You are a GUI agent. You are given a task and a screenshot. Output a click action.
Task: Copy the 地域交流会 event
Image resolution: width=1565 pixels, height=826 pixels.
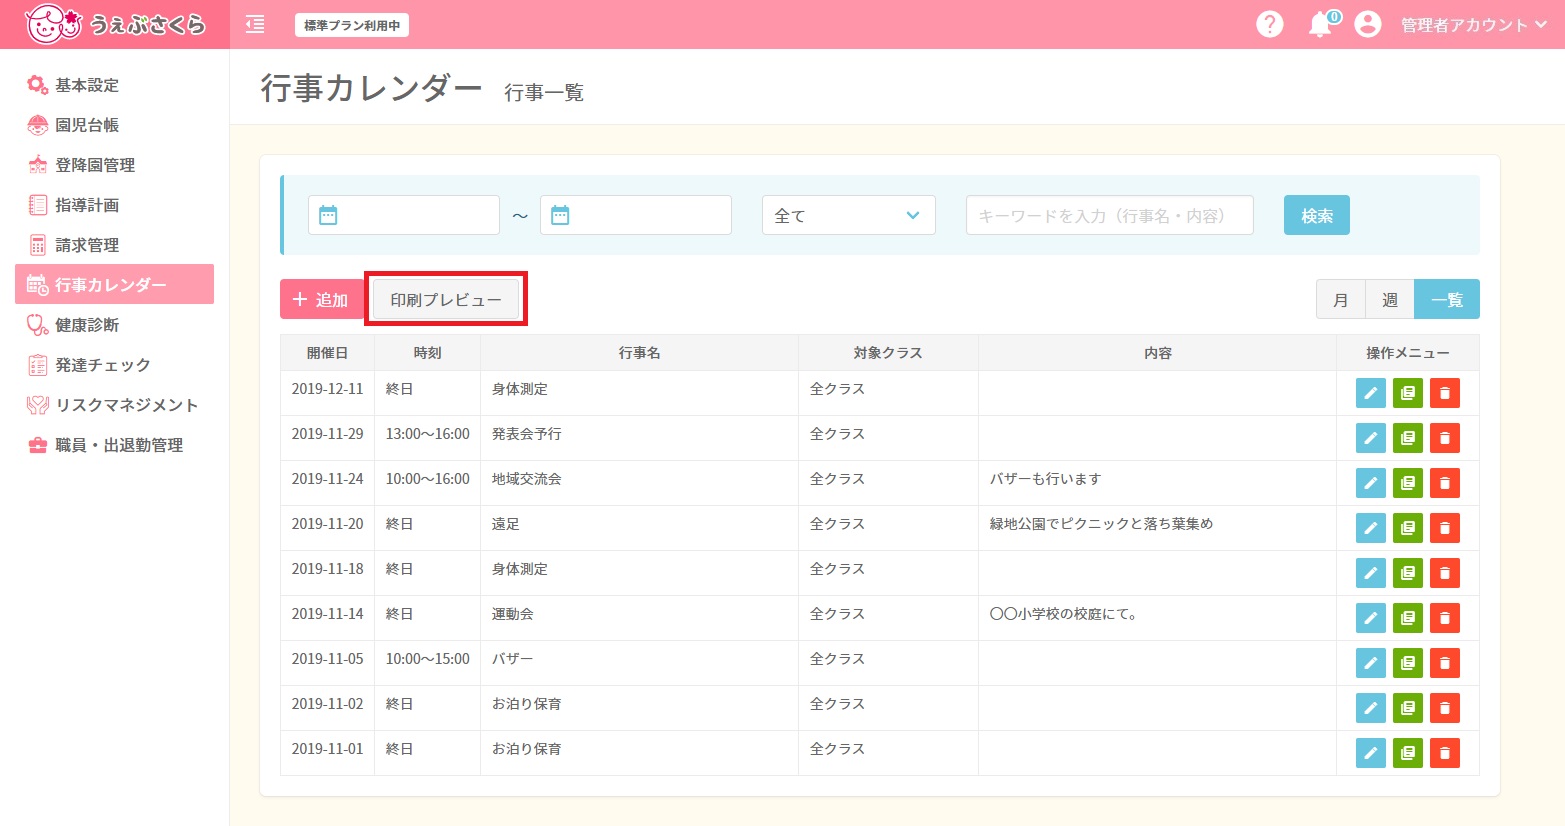[x=1408, y=483]
